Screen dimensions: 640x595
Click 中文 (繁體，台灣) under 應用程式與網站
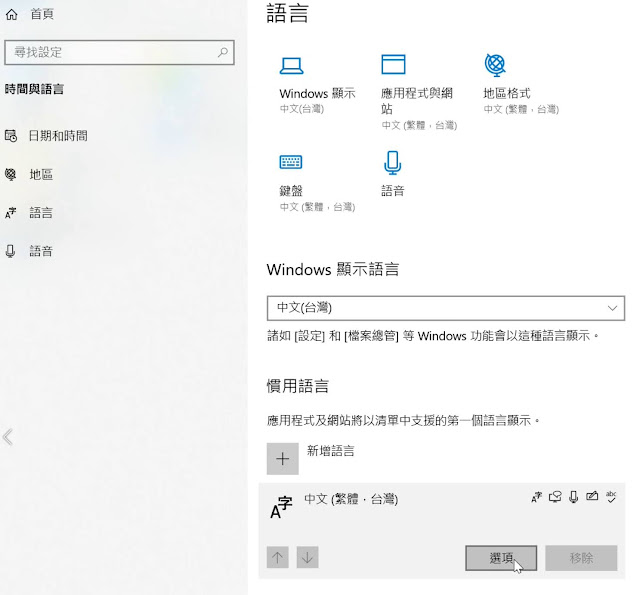(419, 125)
